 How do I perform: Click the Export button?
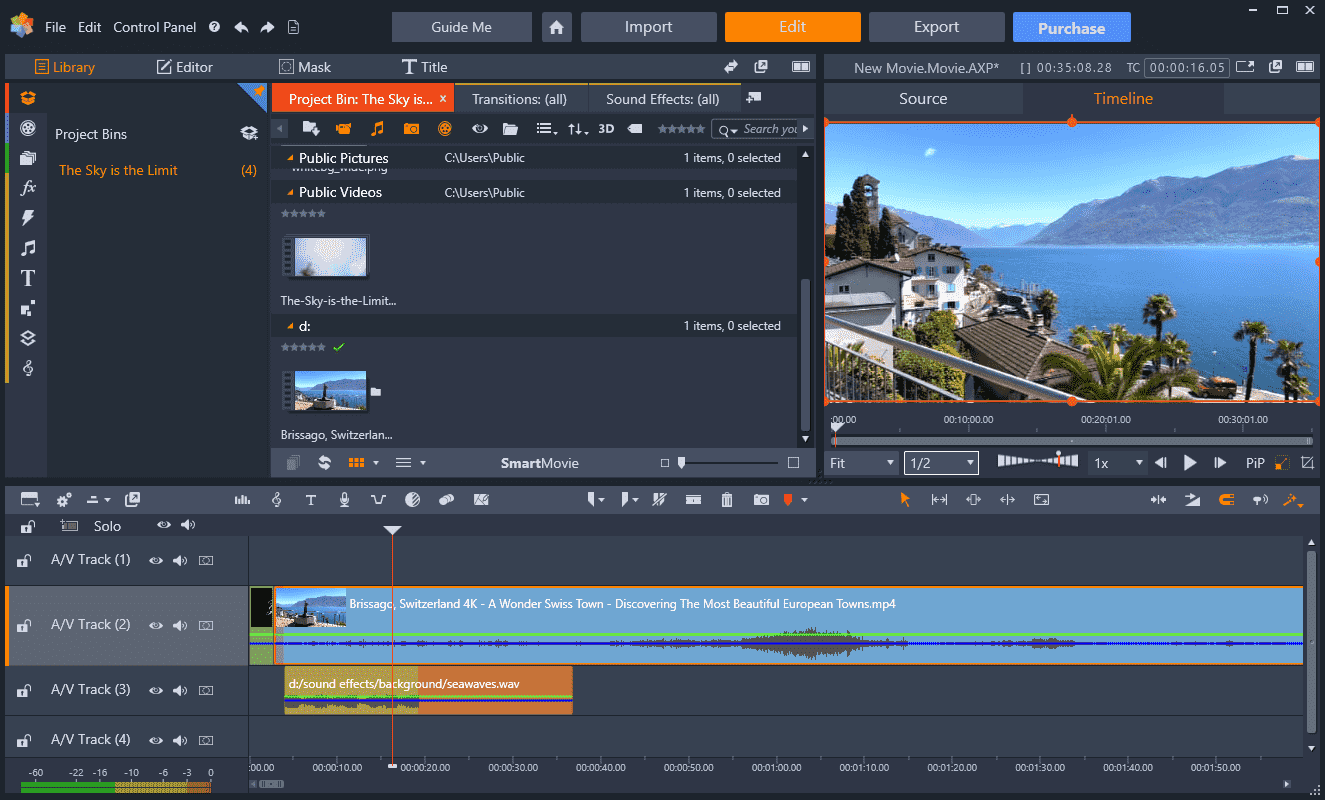click(936, 27)
